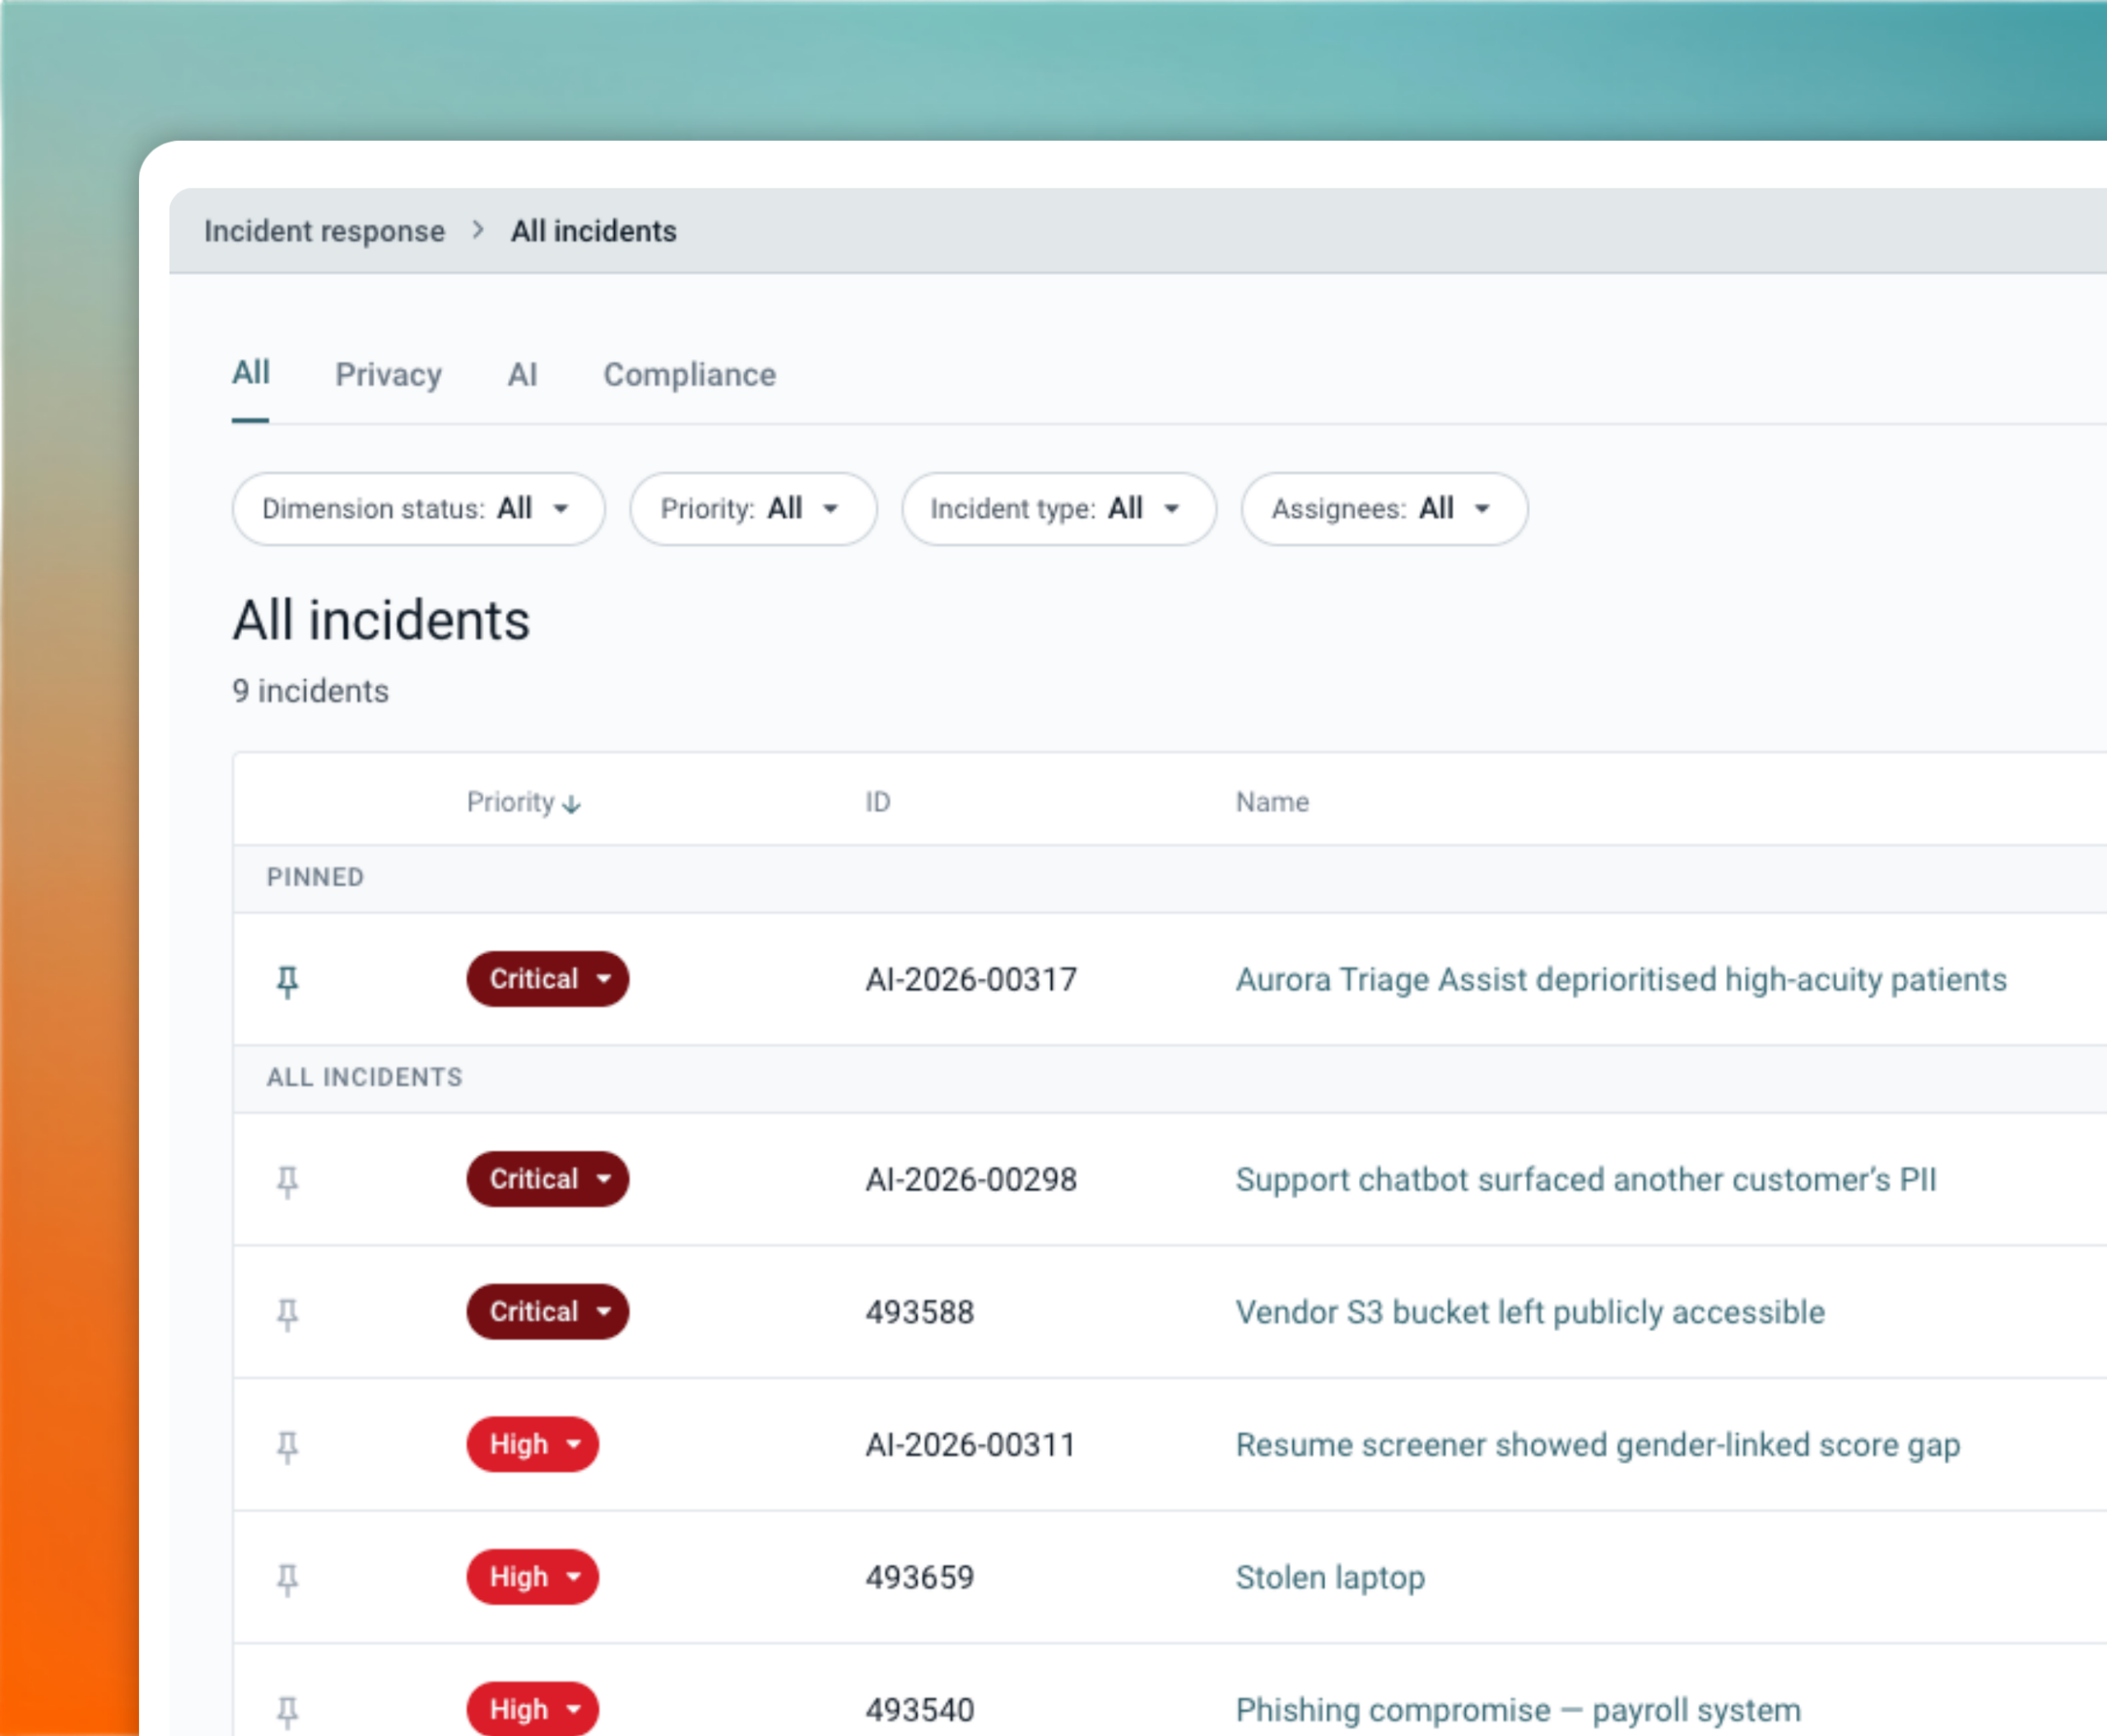This screenshot has height=1736, width=2107.
Task: Go to Incident response breadcrumb
Action: pyautogui.click(x=325, y=231)
